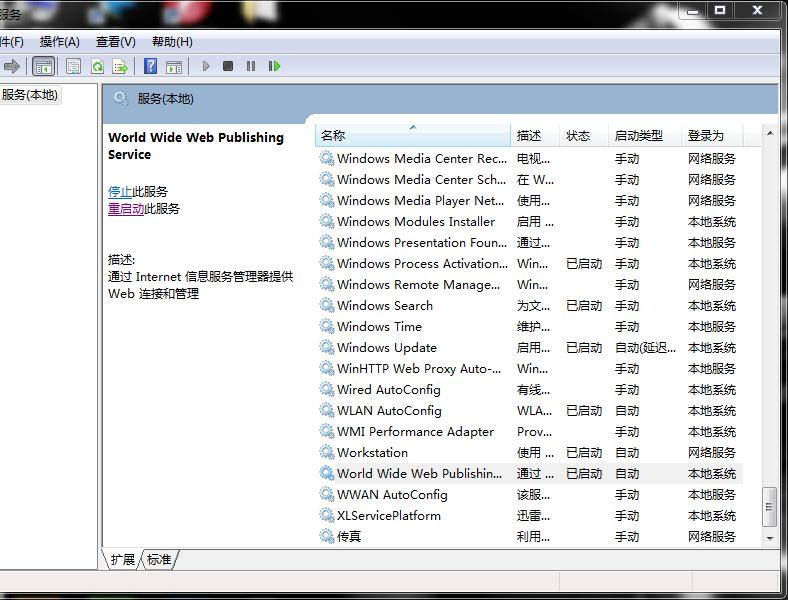Screen dimensions: 788x600
Task: Switch to the 标准 tab
Action: tap(159, 559)
